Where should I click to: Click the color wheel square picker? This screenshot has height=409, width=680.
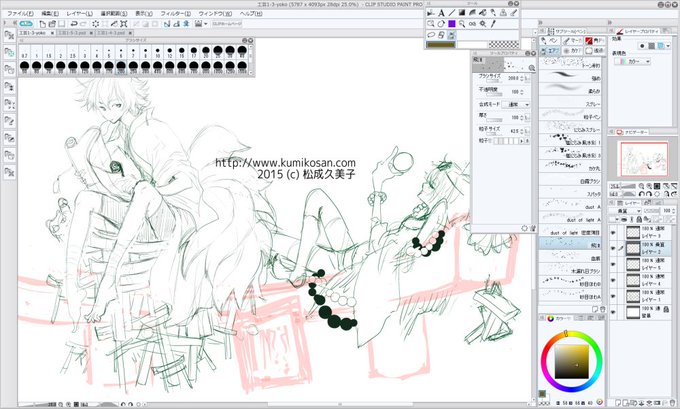(x=572, y=362)
